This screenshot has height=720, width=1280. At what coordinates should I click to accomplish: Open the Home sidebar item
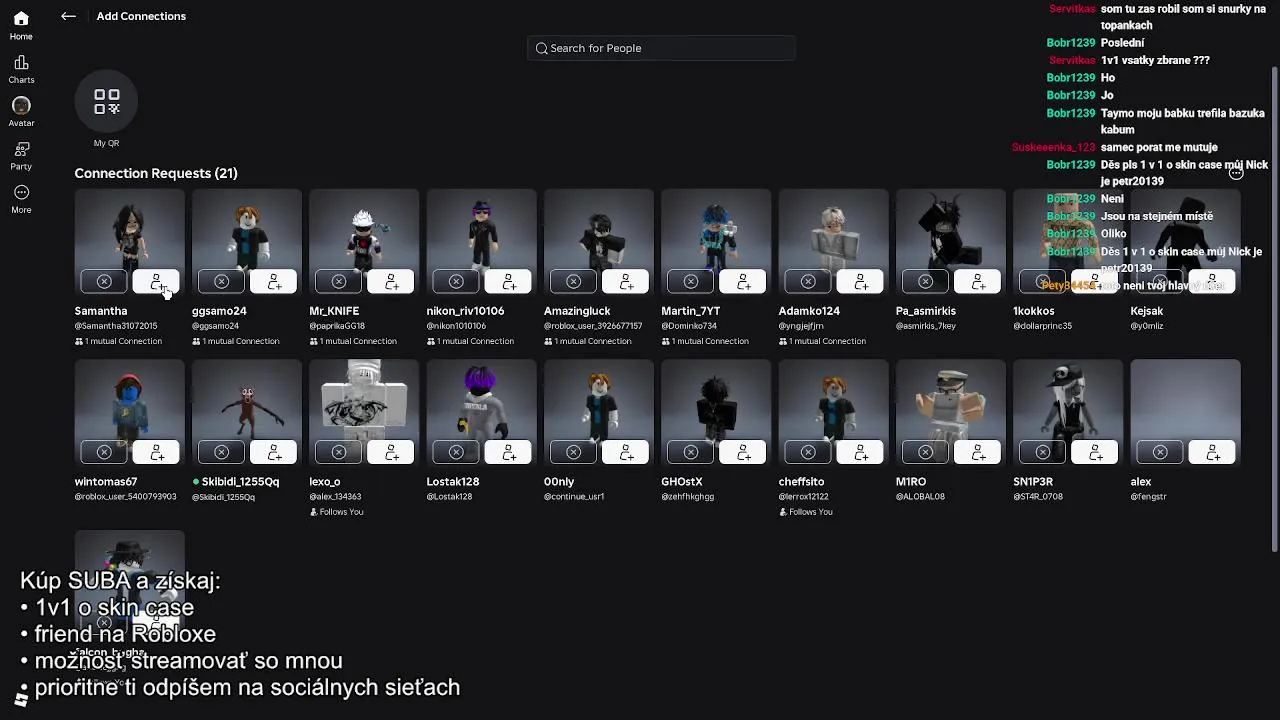(21, 26)
